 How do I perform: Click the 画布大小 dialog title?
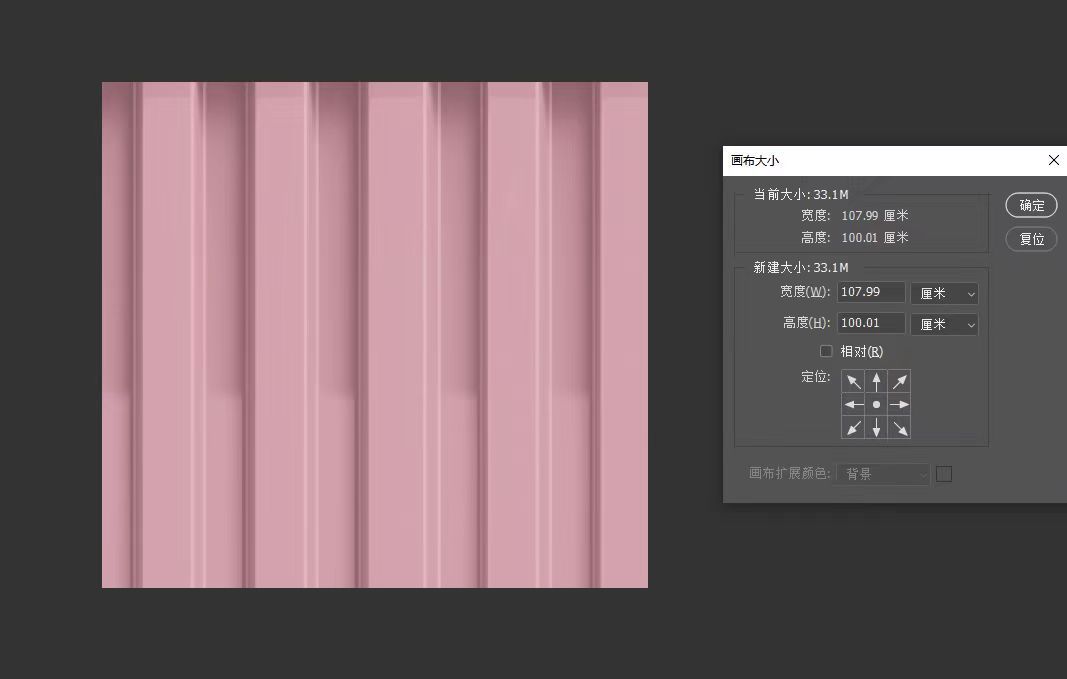[x=755, y=161]
